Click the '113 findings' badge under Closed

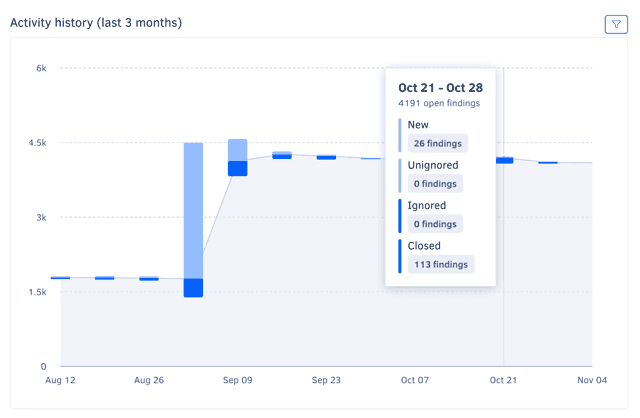coord(441,264)
